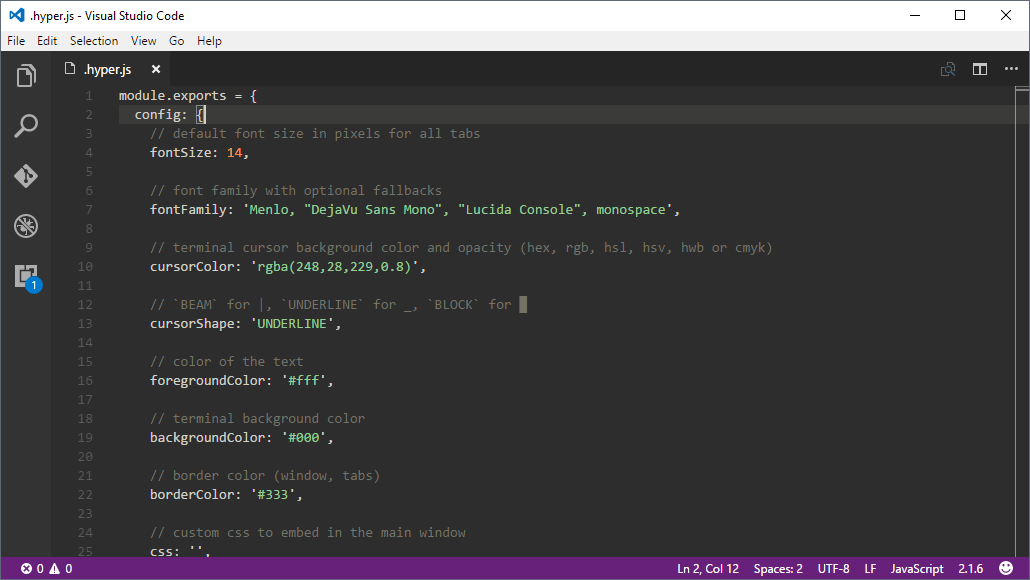Open the Debug view
Viewport: 1030px width, 580px height.
coord(25,226)
